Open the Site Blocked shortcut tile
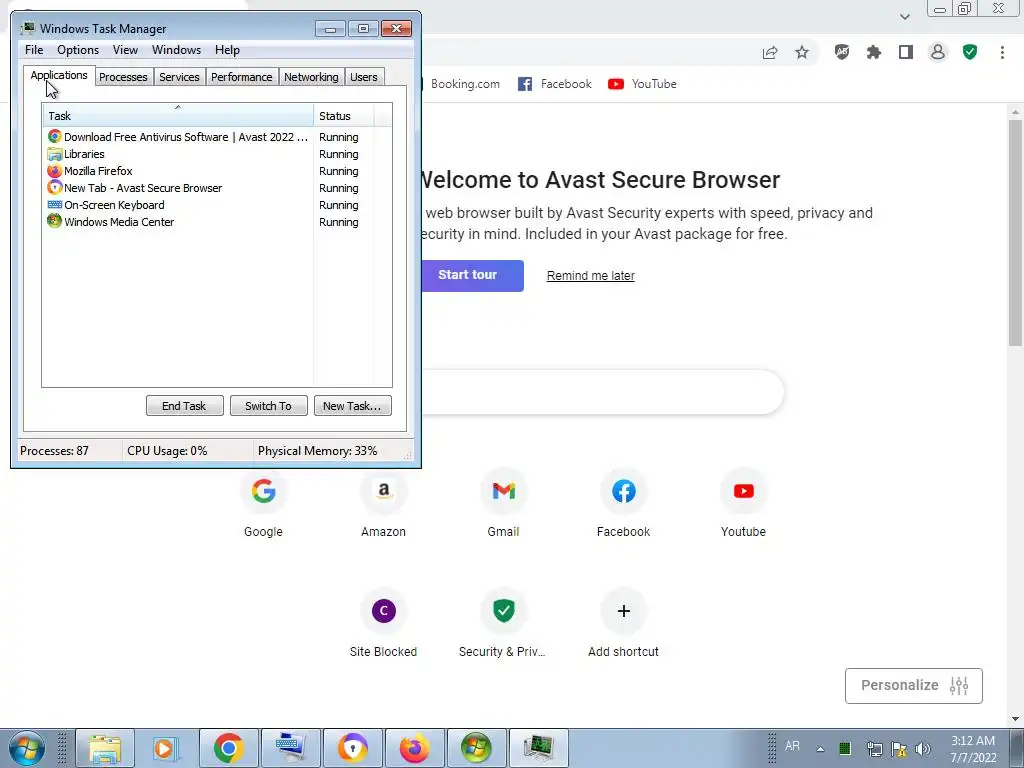The width and height of the screenshot is (1024, 768). 383,624
